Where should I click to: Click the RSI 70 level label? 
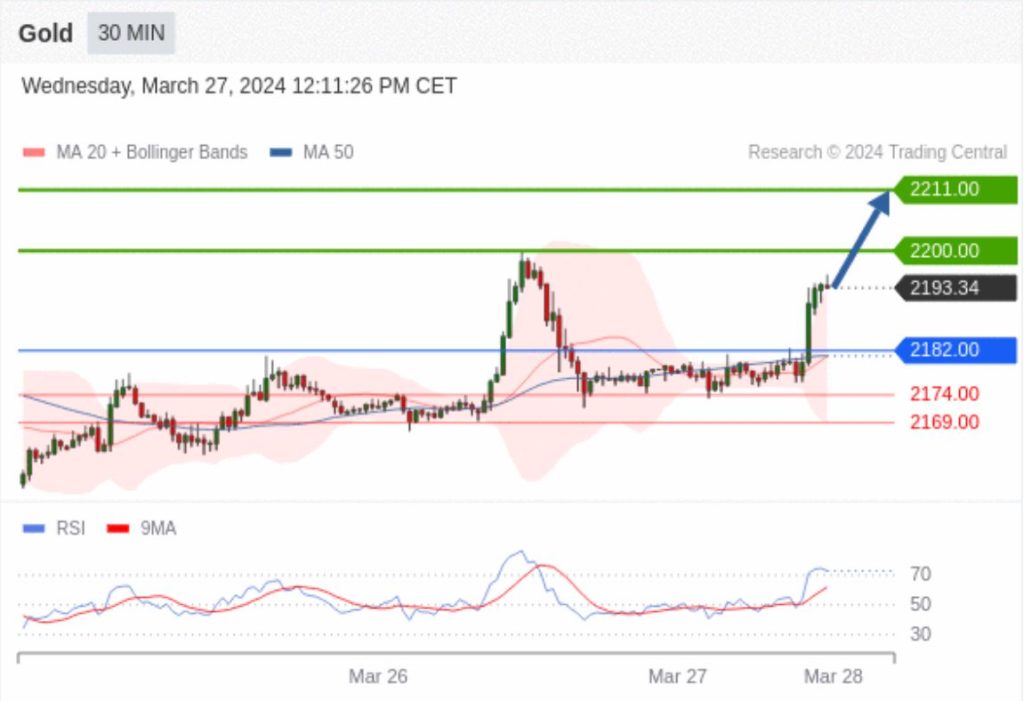click(x=920, y=574)
